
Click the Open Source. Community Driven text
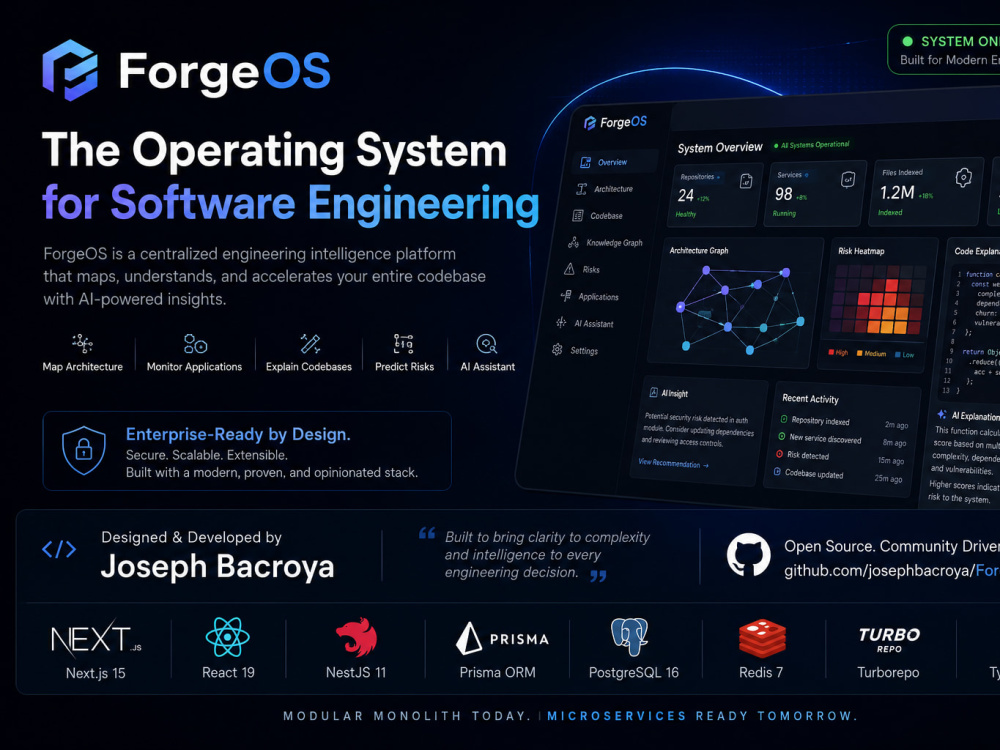click(892, 546)
